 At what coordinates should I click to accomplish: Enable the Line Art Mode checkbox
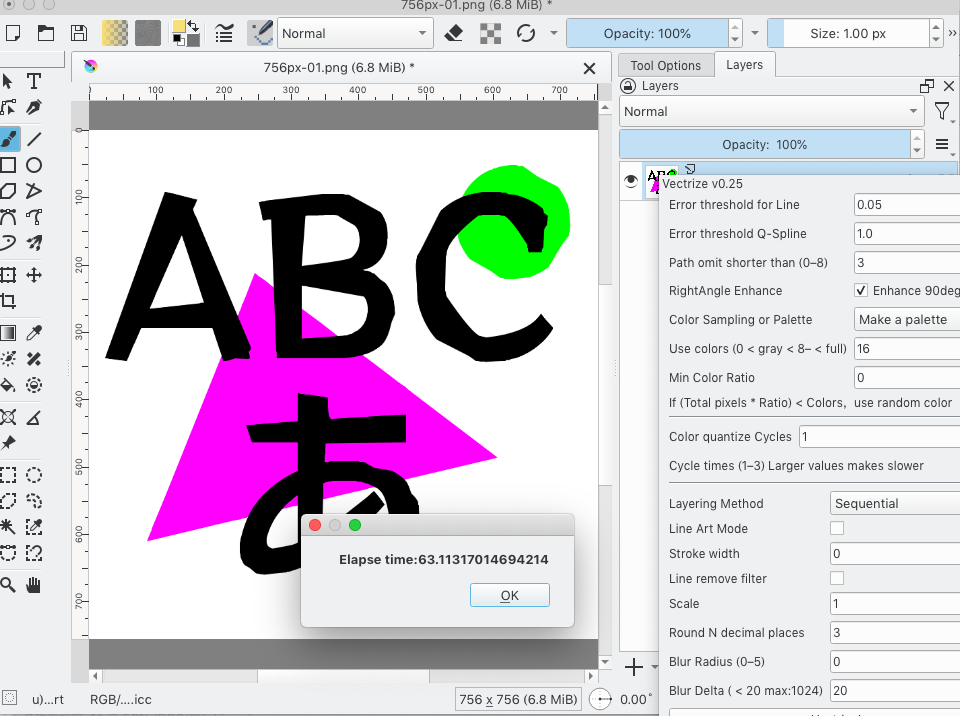pos(837,528)
